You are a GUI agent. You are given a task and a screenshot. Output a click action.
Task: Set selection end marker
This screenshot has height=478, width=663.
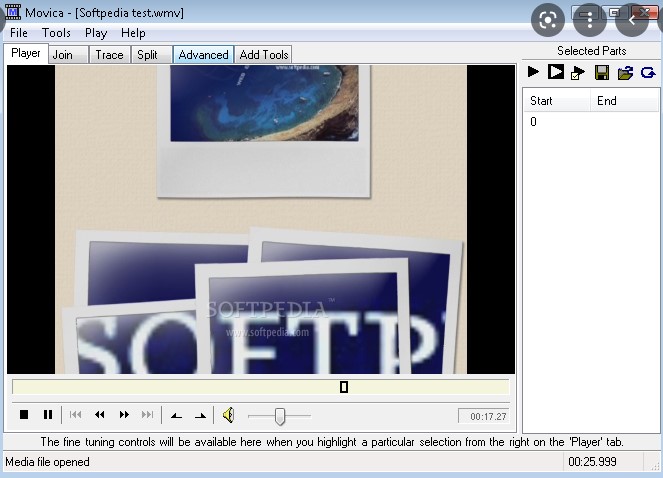pyautogui.click(x=200, y=416)
